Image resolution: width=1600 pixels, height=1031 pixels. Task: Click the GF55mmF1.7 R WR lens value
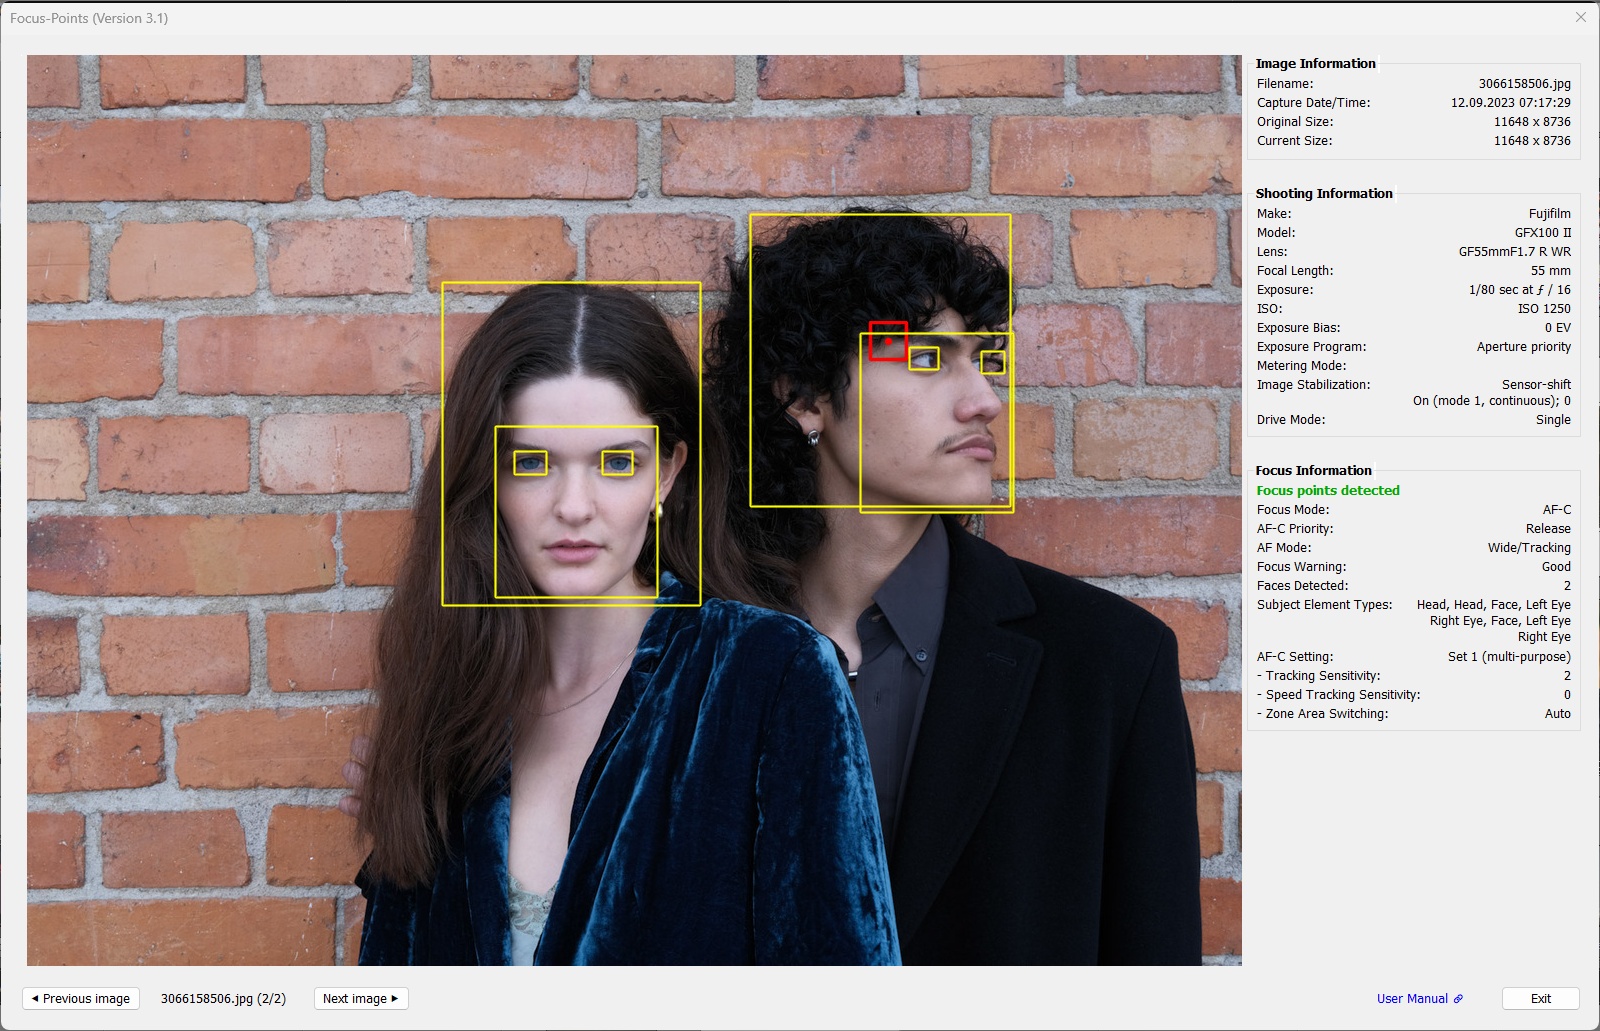click(1514, 252)
